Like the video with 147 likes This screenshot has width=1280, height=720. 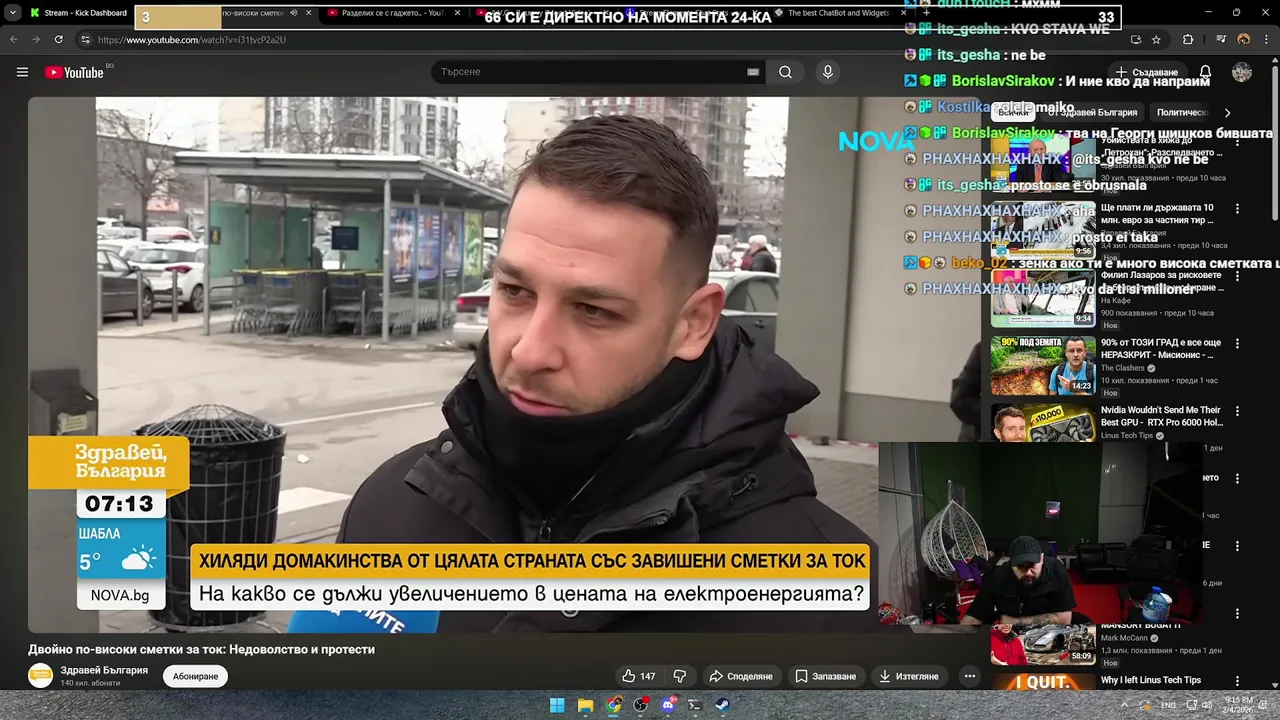tap(638, 676)
